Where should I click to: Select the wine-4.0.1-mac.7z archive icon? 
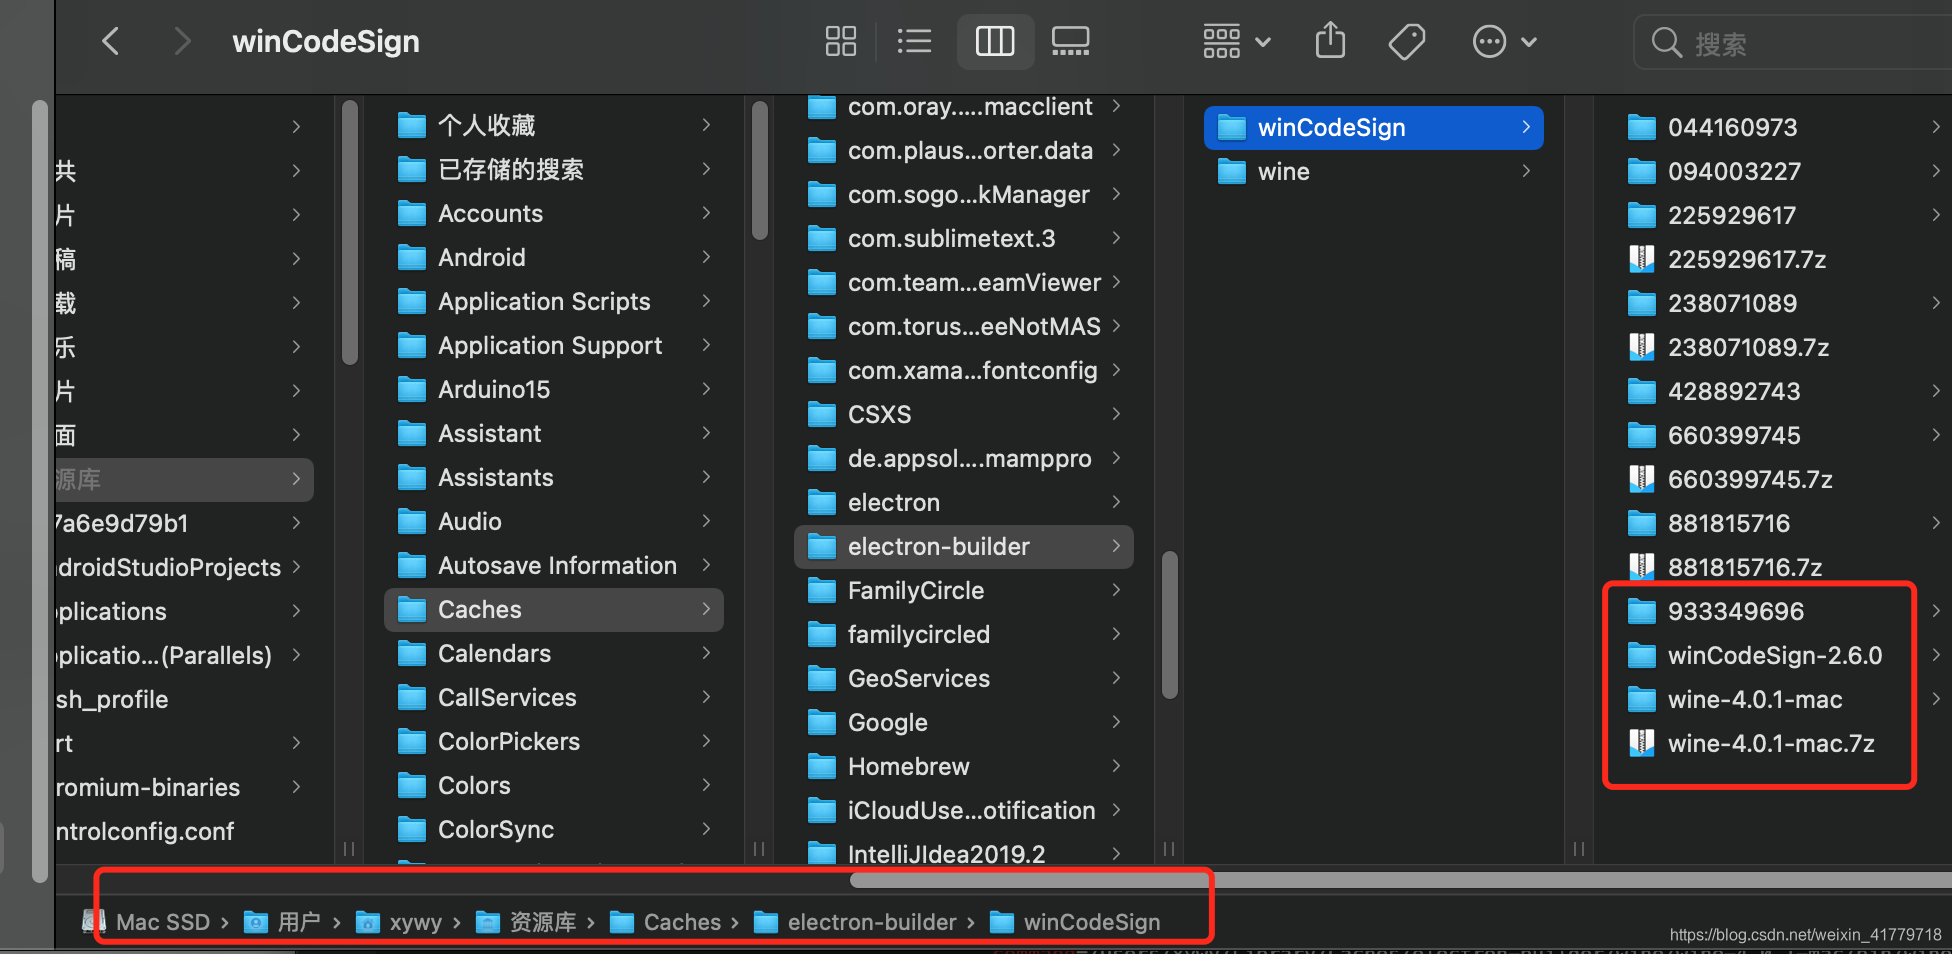pyautogui.click(x=1641, y=744)
